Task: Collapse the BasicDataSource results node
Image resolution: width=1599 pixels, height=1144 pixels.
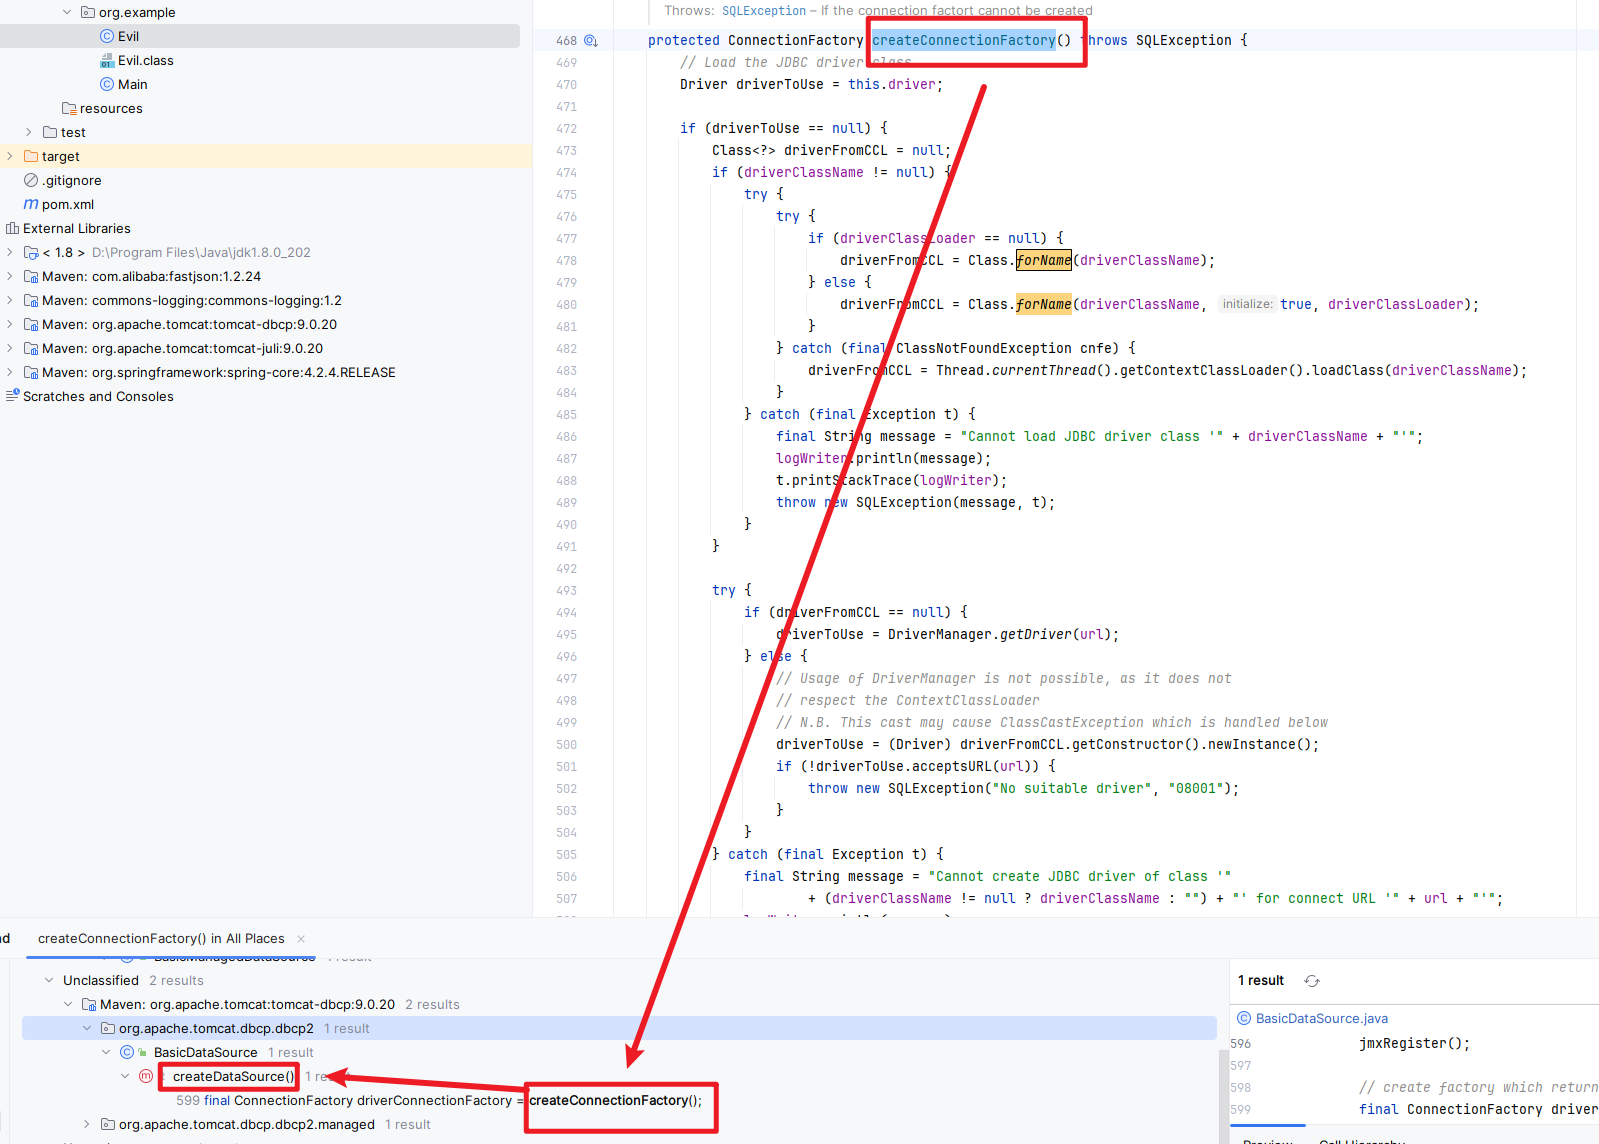Action: pyautogui.click(x=106, y=1052)
